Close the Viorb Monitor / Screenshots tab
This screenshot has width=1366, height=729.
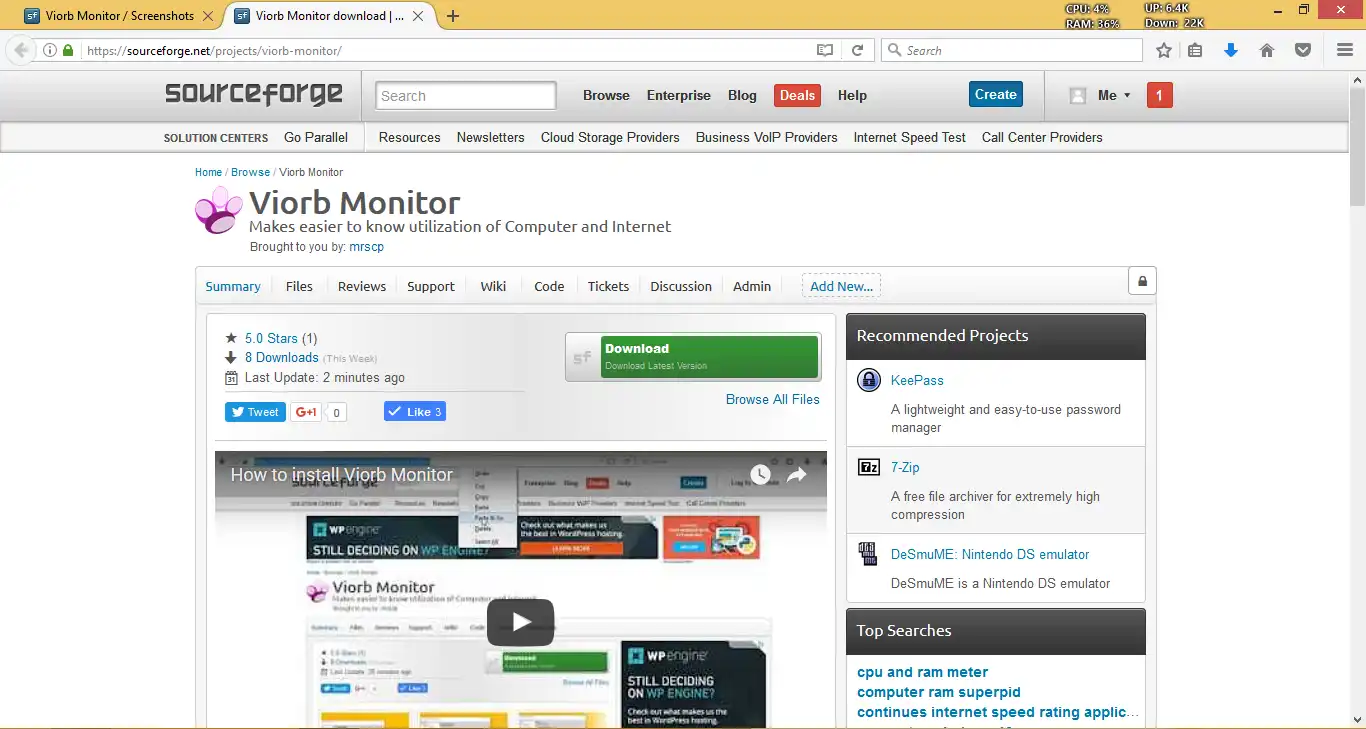coord(208,16)
